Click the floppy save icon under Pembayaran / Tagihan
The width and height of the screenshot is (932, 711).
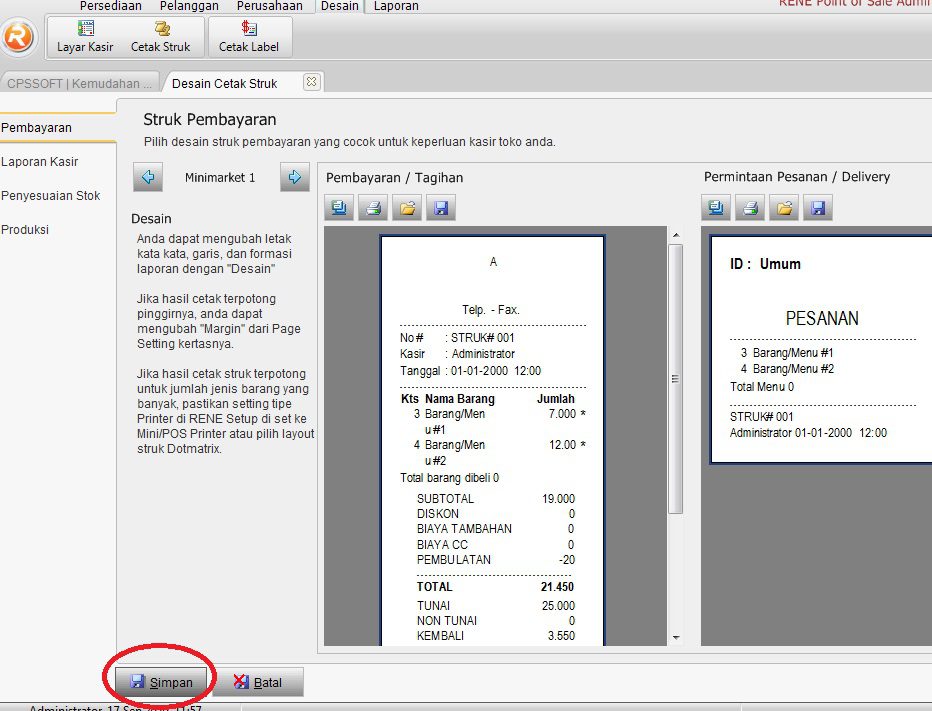click(441, 207)
